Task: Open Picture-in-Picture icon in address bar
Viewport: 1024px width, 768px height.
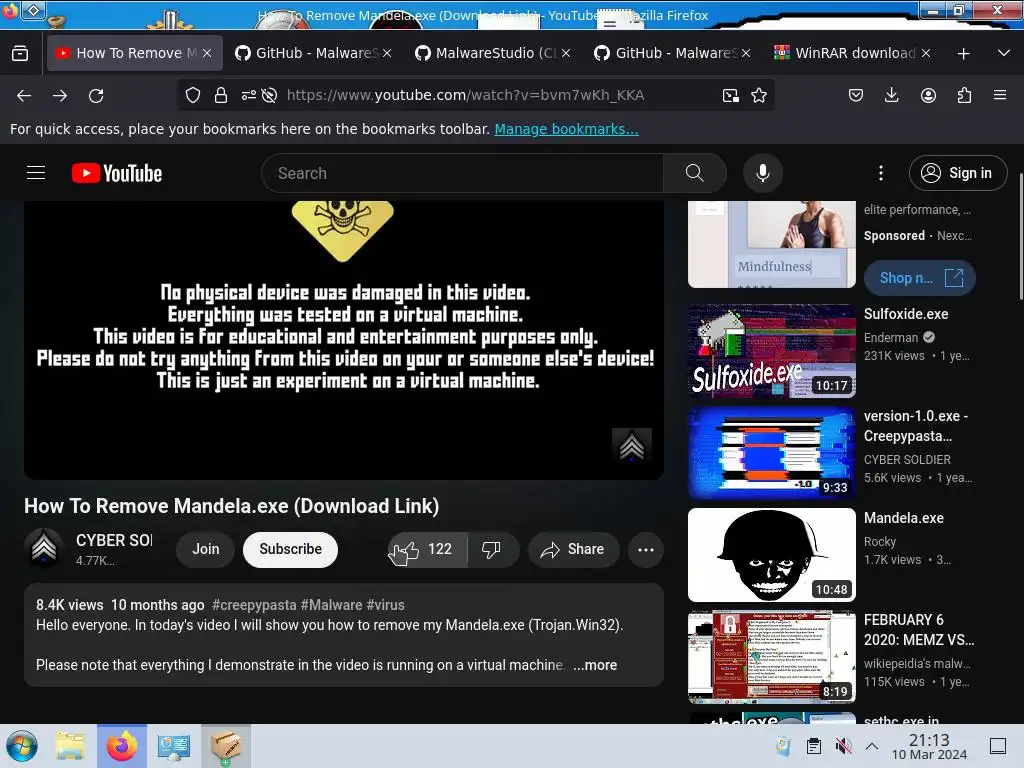Action: (731, 95)
